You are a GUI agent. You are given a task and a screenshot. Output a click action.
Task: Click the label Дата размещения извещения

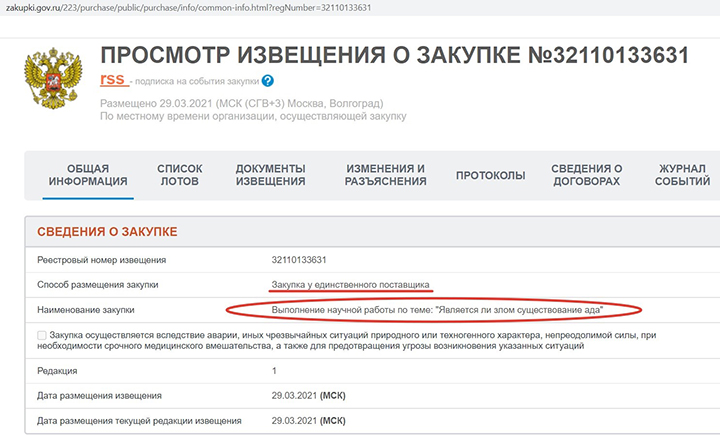pos(99,395)
